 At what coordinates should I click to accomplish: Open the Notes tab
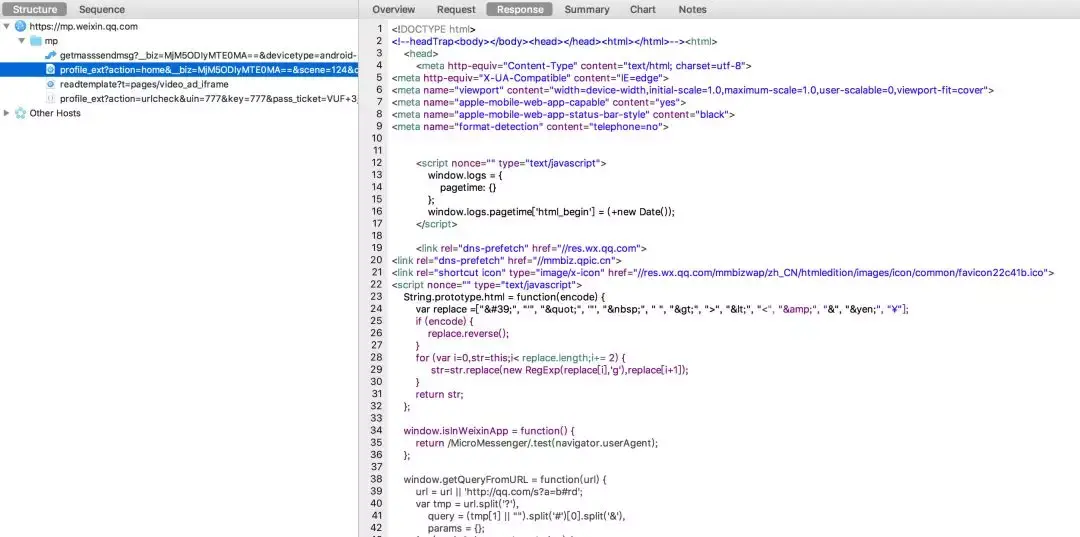pyautogui.click(x=692, y=9)
